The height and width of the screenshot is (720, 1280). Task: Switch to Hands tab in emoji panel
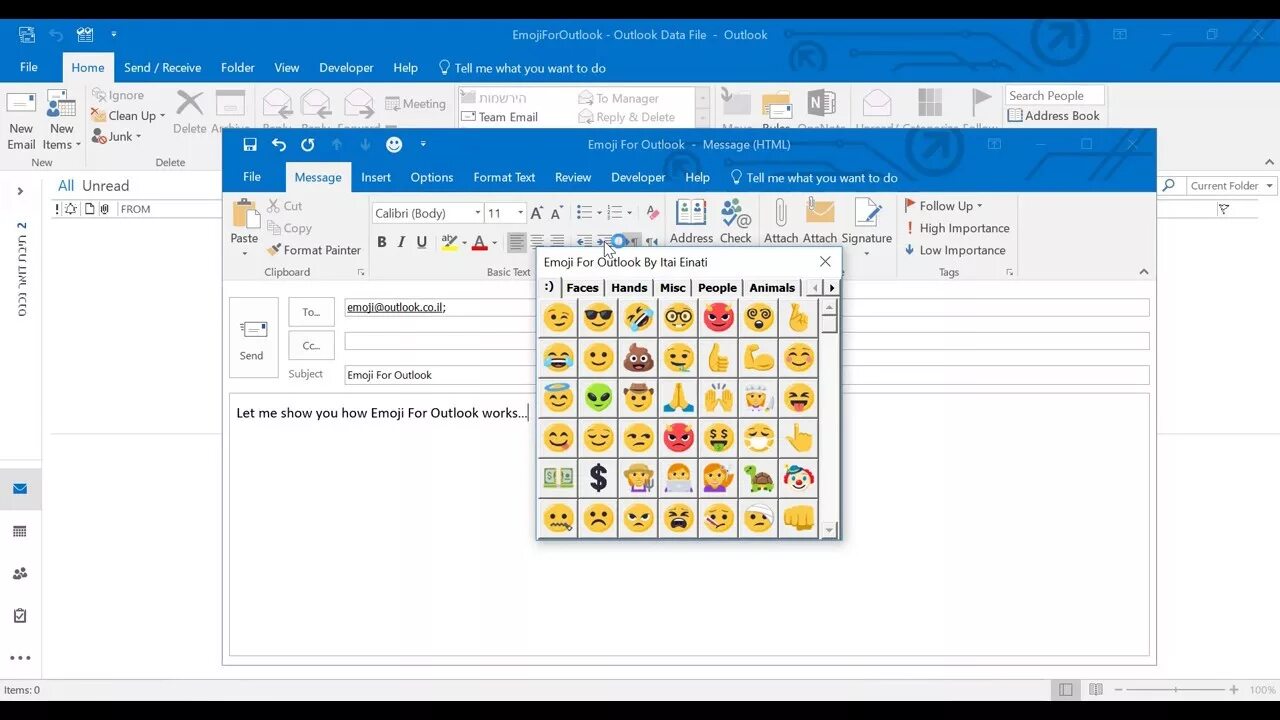pos(629,288)
